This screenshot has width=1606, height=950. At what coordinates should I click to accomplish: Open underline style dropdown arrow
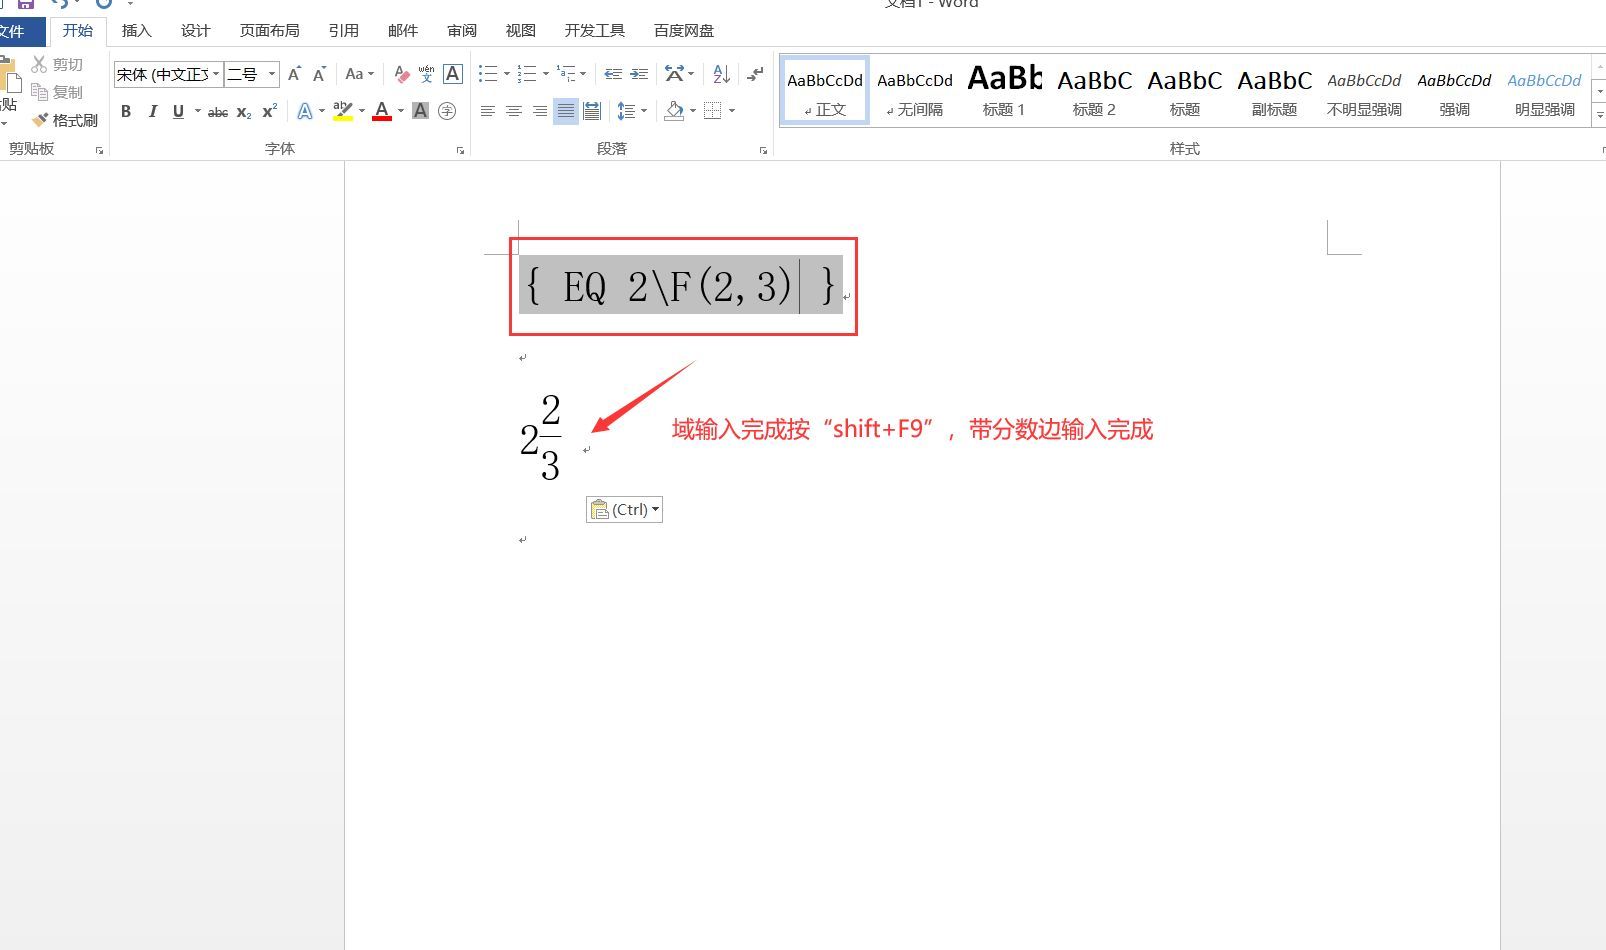(x=197, y=111)
